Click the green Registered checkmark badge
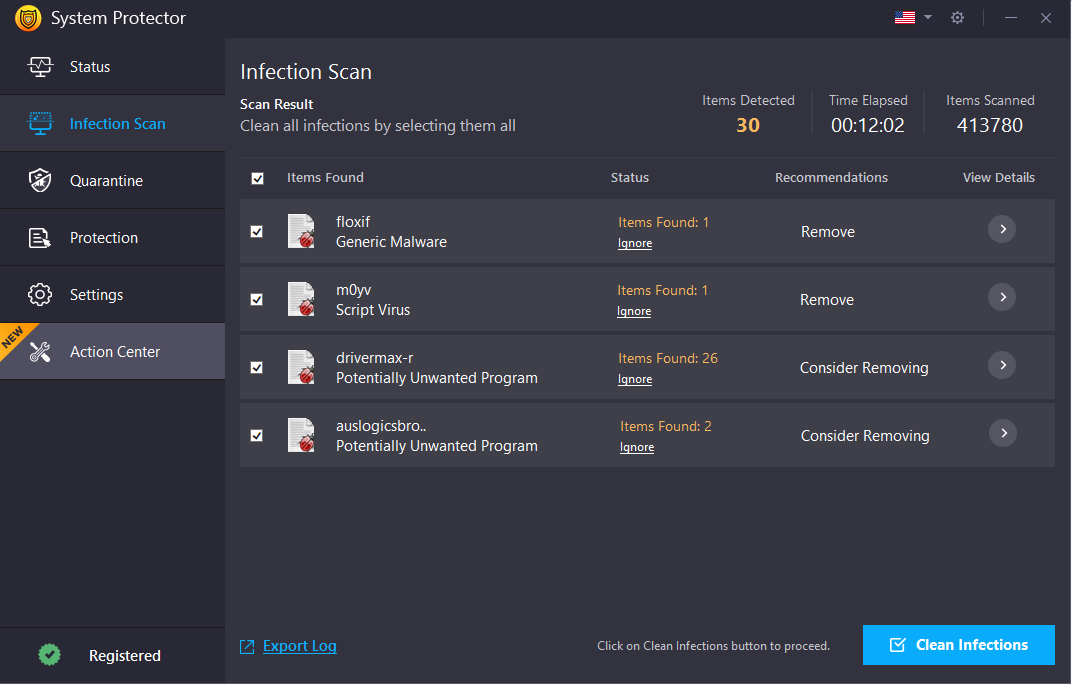The width and height of the screenshot is (1072, 684). (x=49, y=655)
